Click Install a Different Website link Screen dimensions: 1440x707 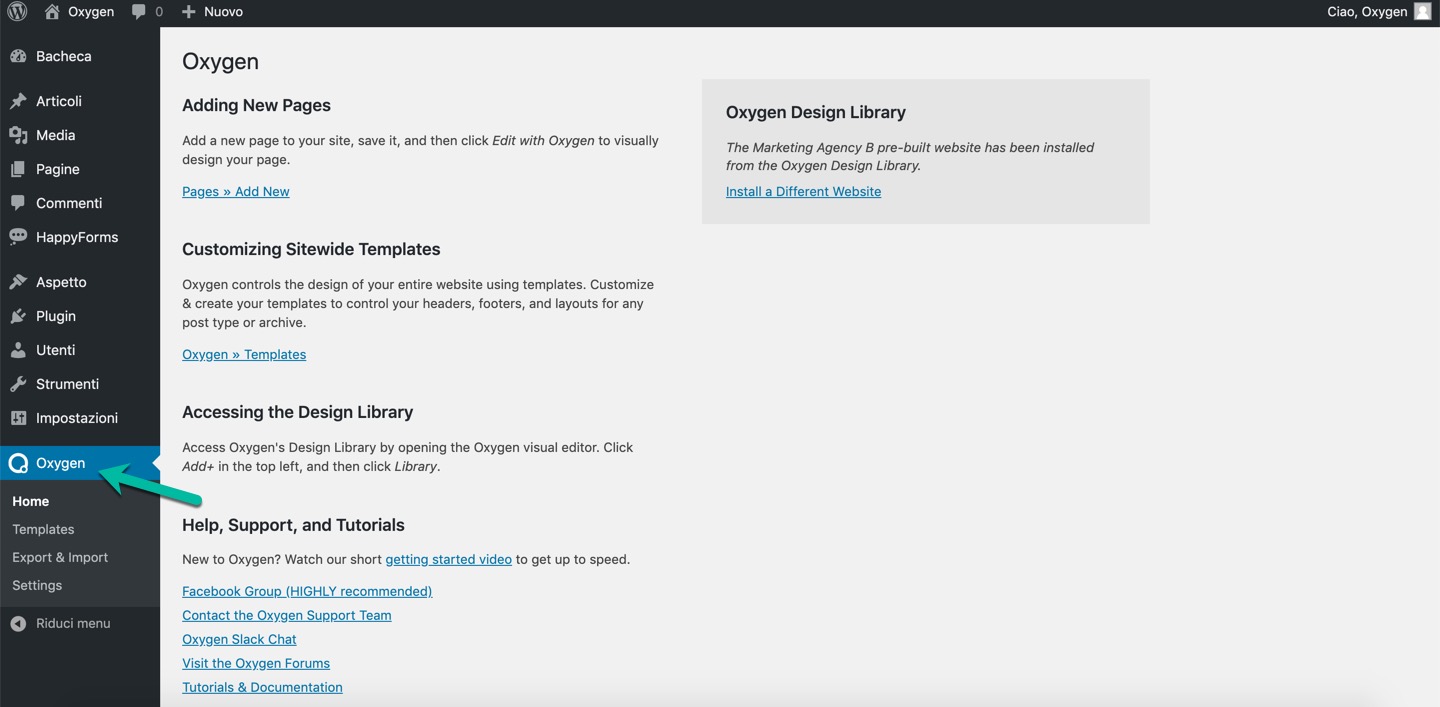803,191
